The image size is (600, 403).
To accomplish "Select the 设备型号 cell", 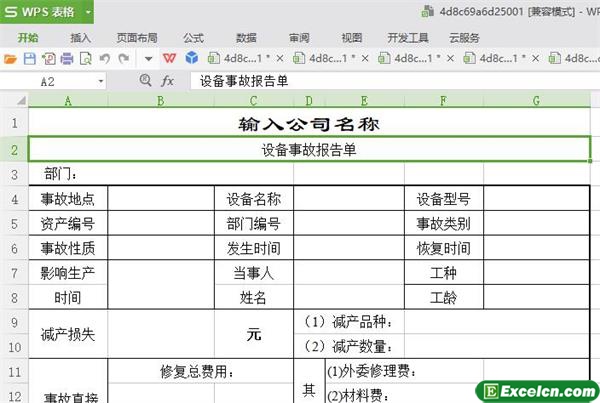I will pos(443,199).
